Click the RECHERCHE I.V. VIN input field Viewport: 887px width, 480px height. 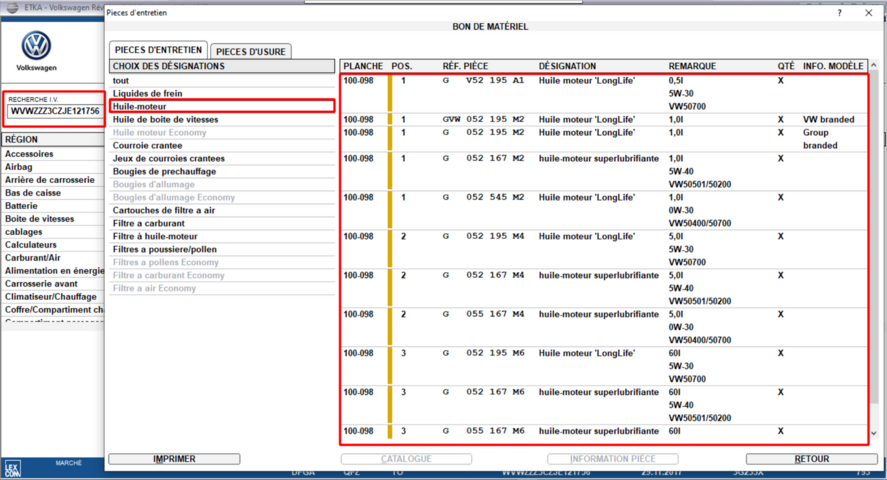(x=55, y=111)
